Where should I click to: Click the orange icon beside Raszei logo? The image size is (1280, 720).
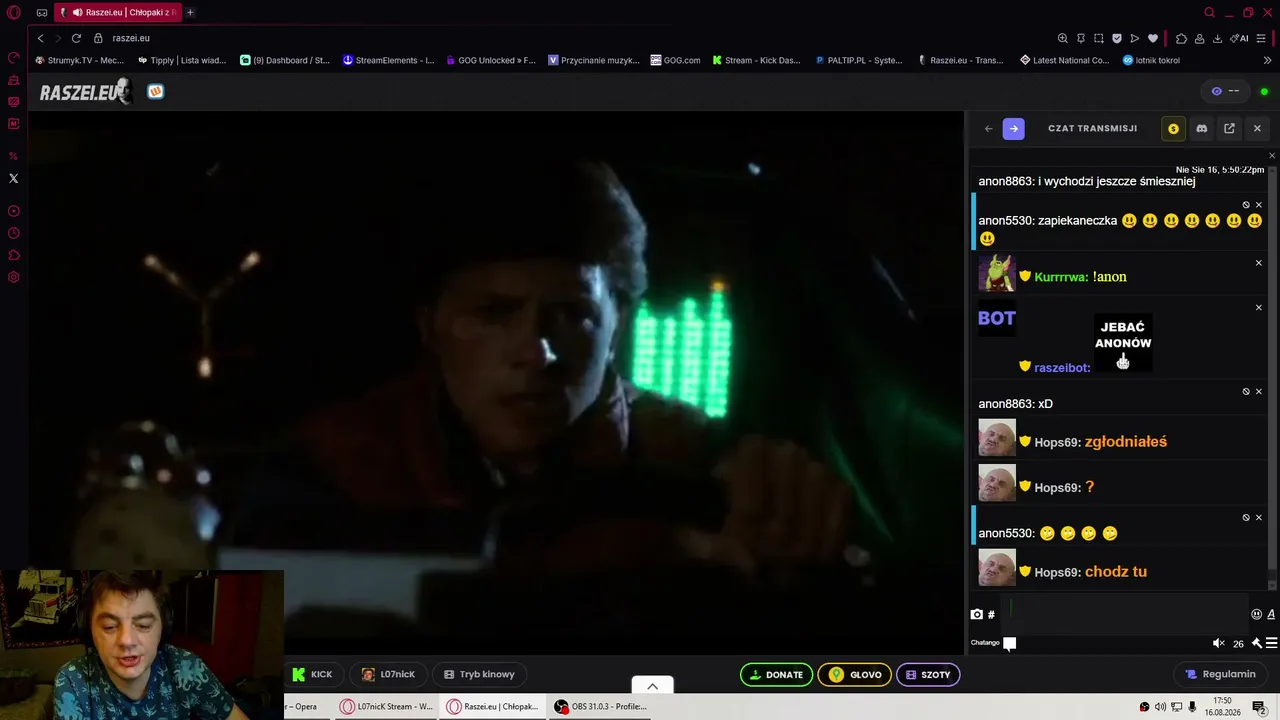coord(155,91)
